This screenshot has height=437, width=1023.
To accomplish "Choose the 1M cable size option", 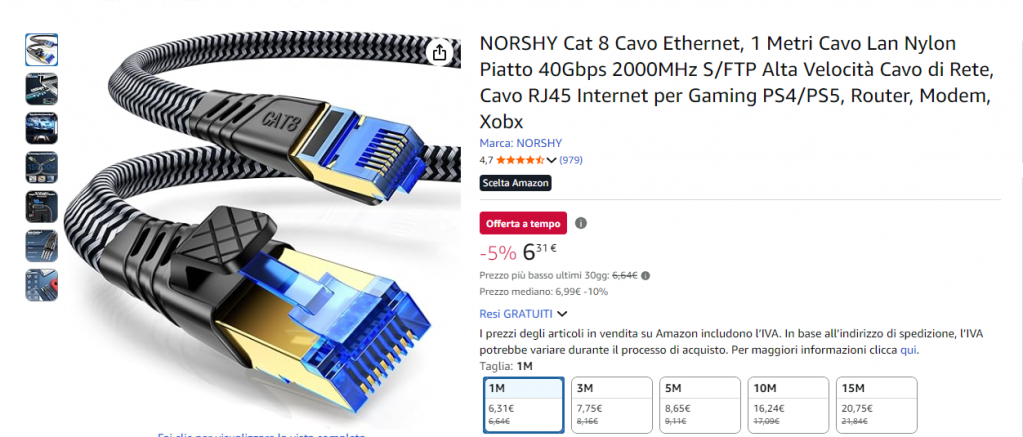I will 522,403.
